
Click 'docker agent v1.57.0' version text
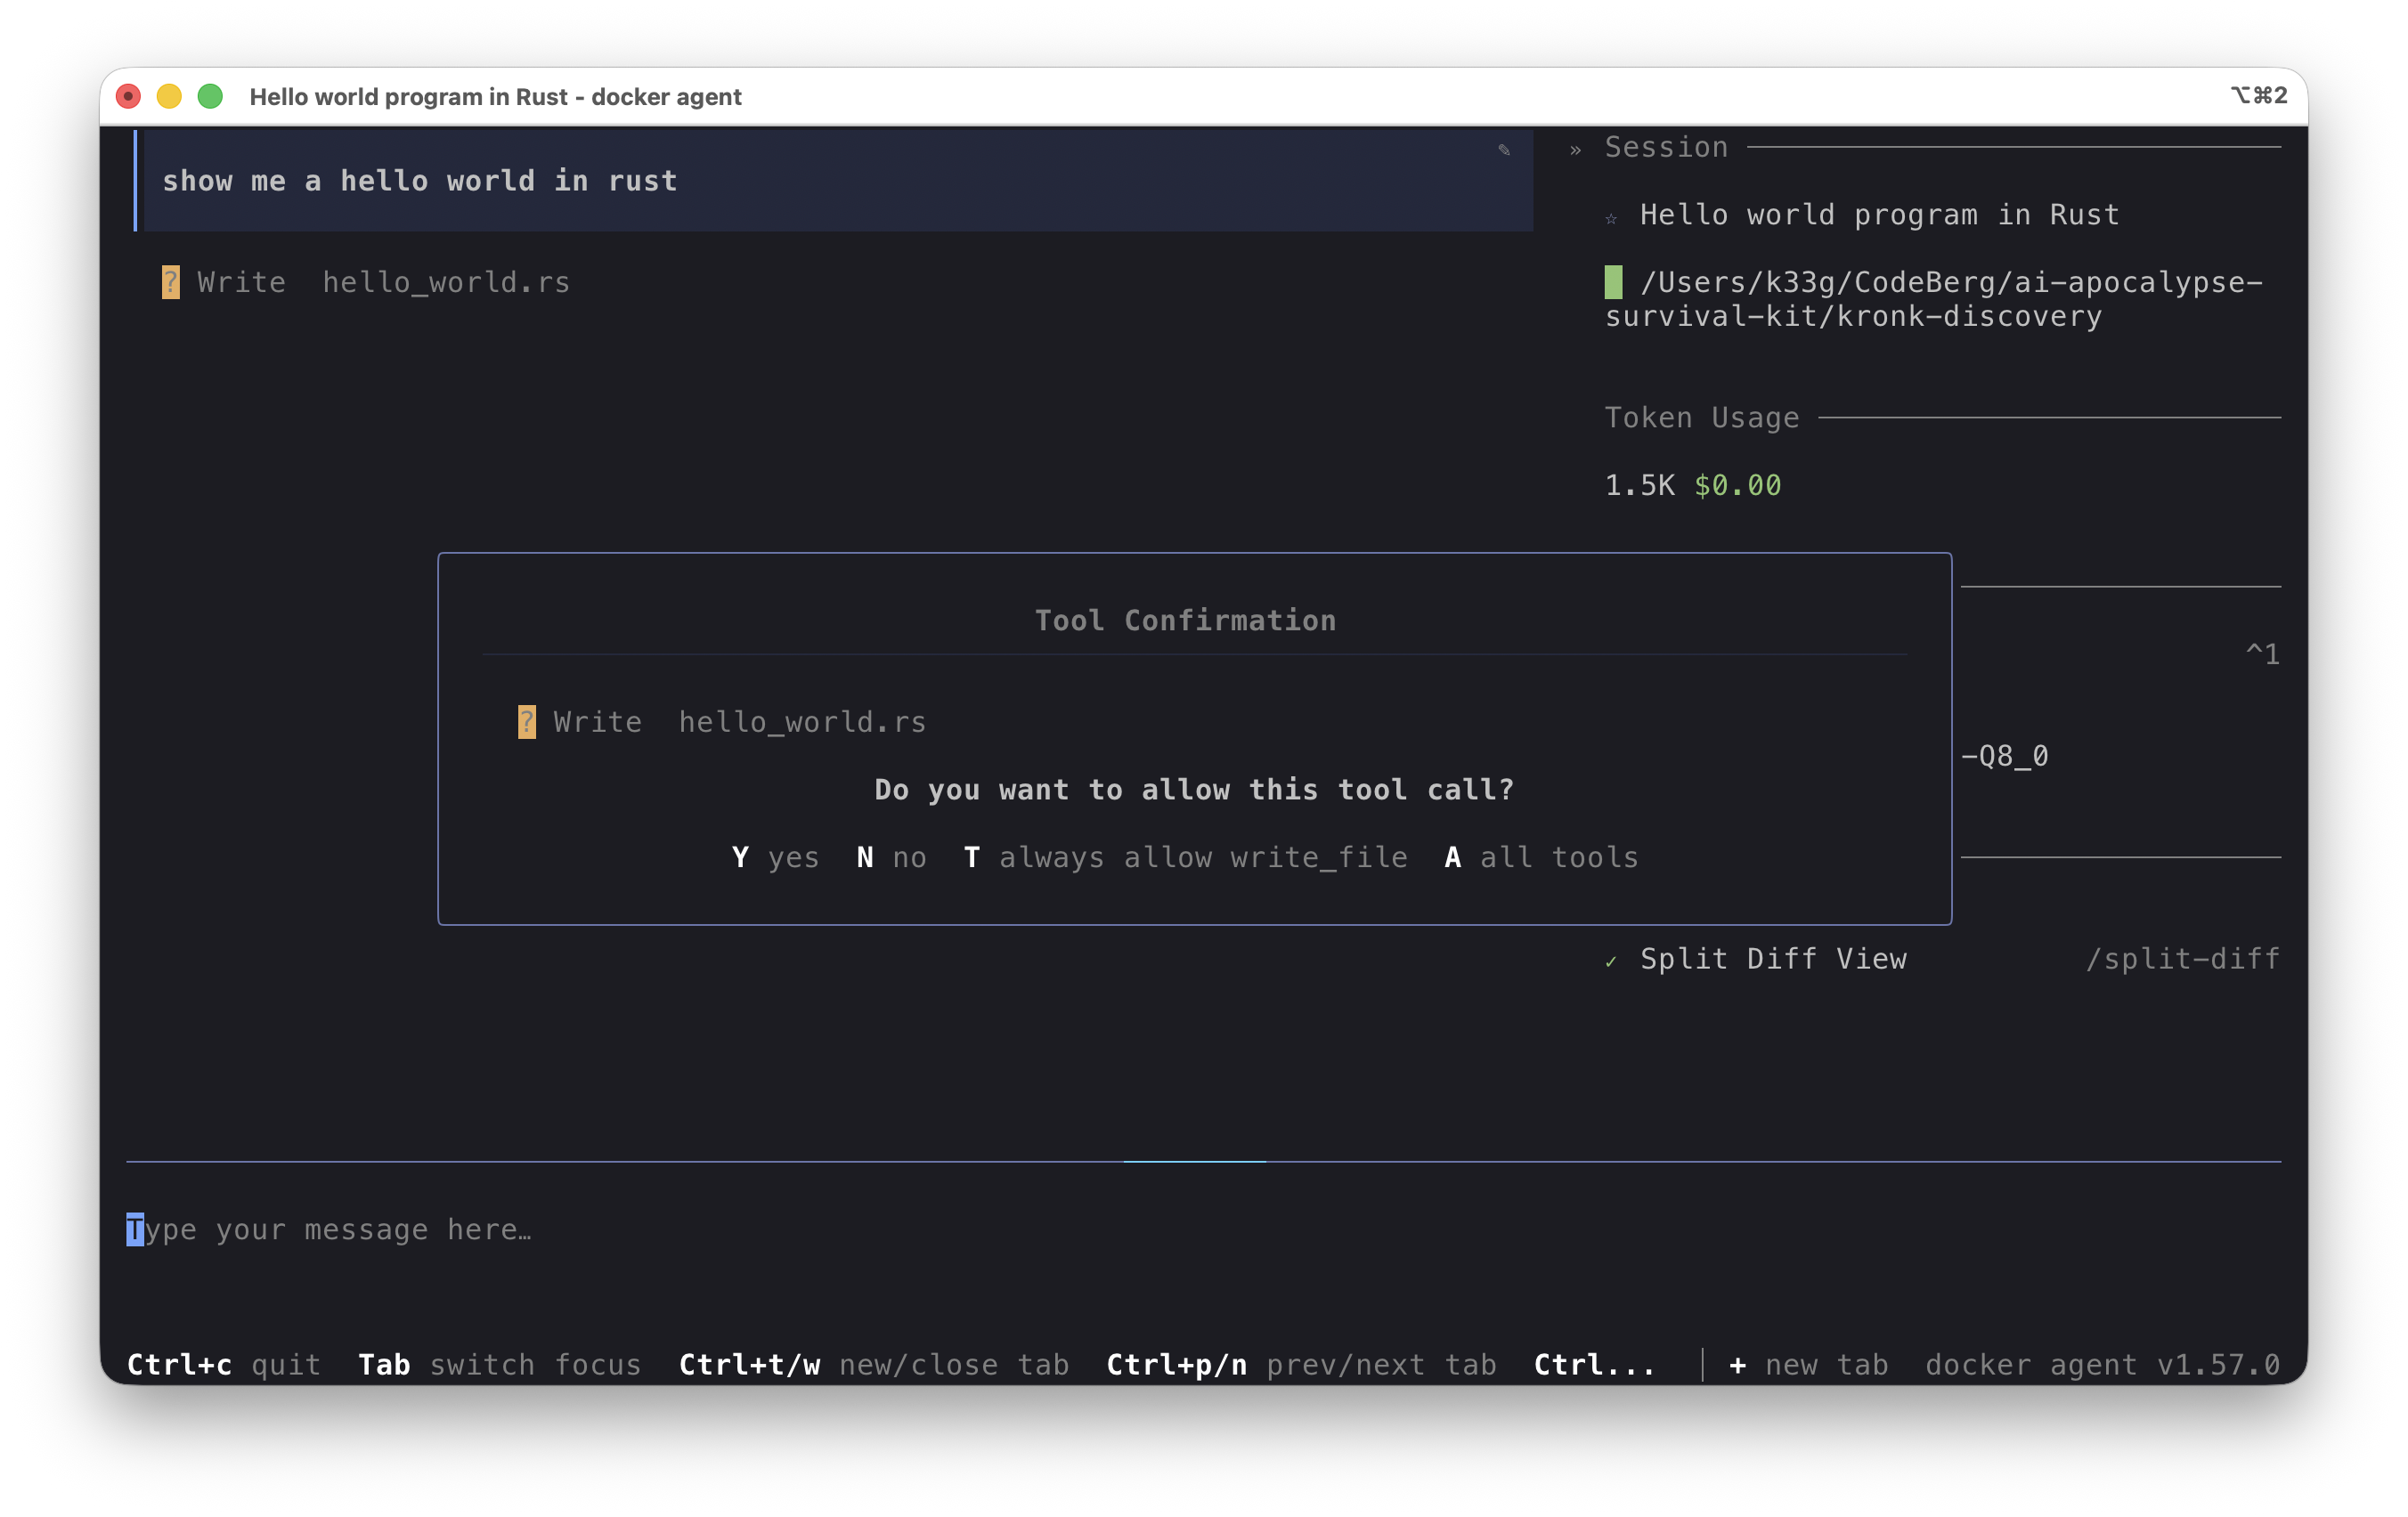pos(2102,1365)
